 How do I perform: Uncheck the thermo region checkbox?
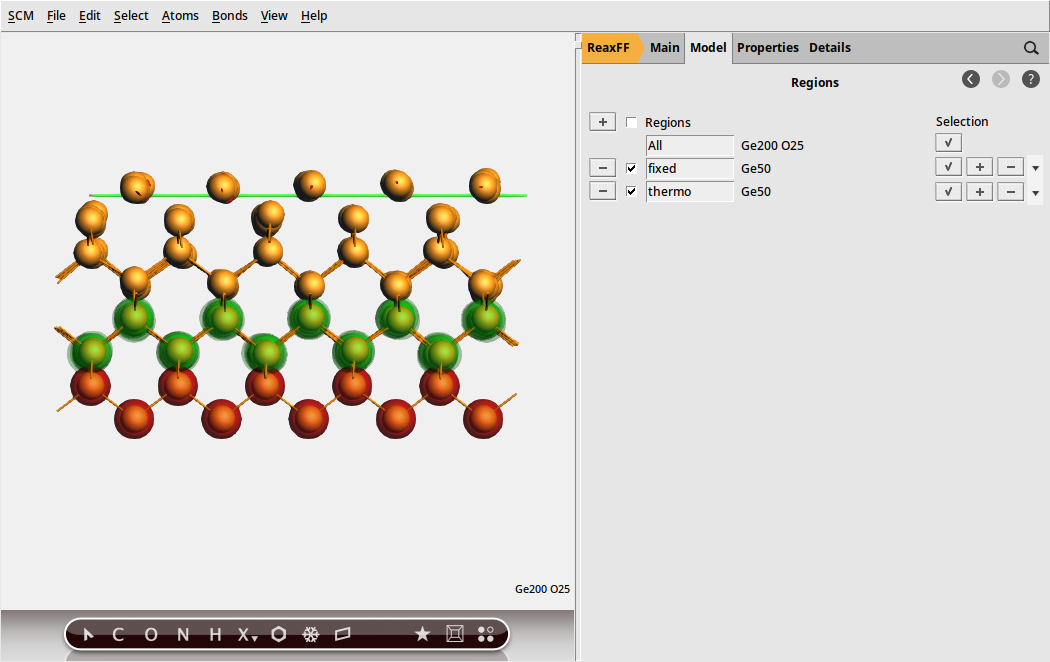631,191
